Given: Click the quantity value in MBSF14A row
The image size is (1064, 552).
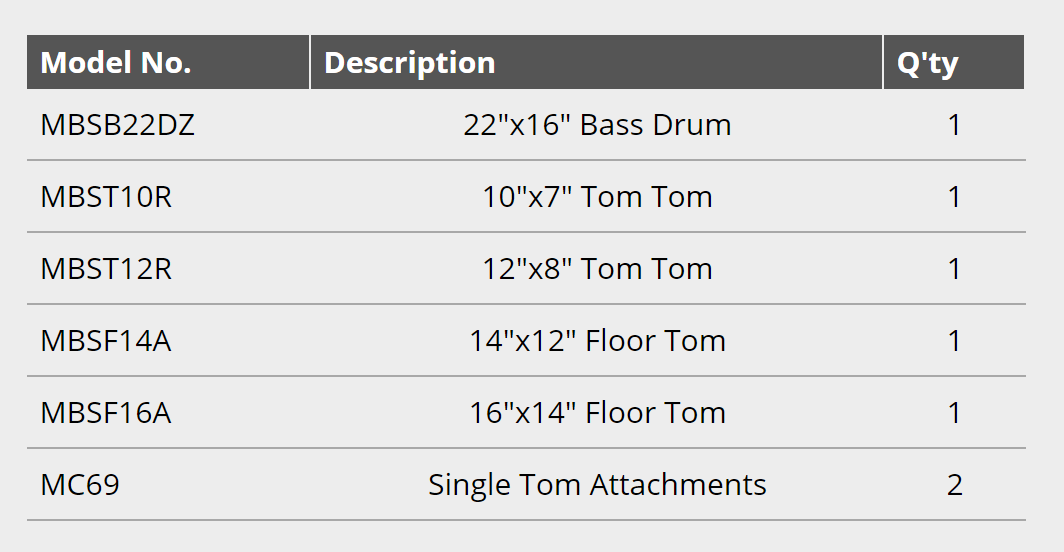Looking at the screenshot, I should (x=954, y=341).
